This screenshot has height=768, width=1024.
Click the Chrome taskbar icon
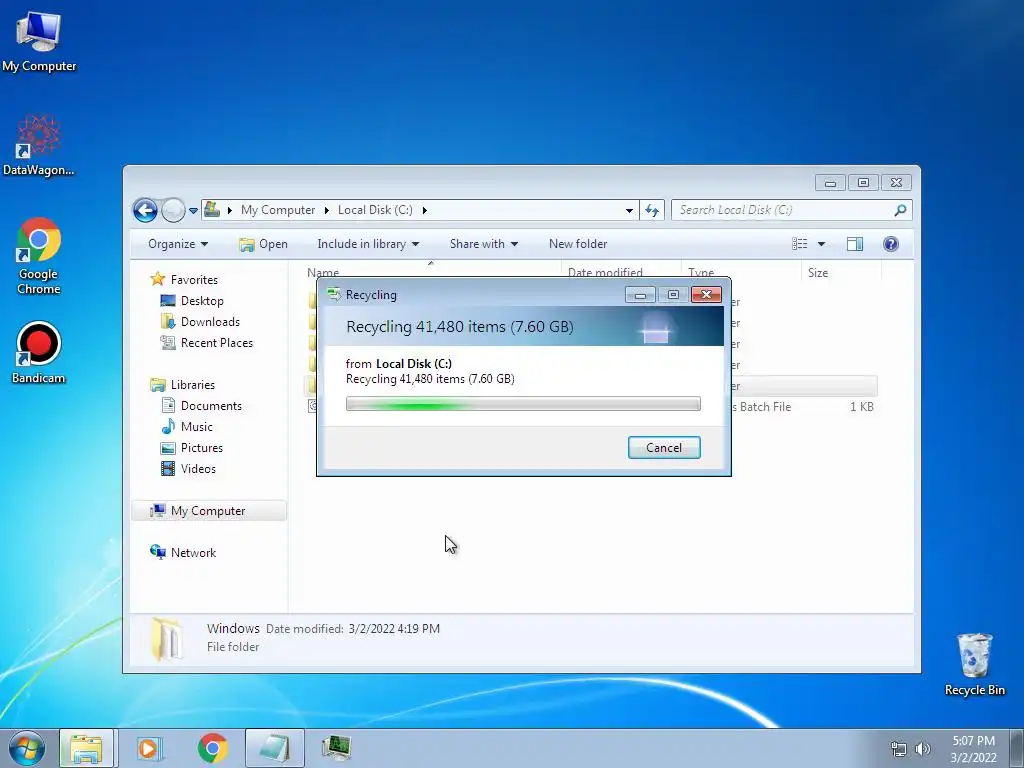point(212,748)
